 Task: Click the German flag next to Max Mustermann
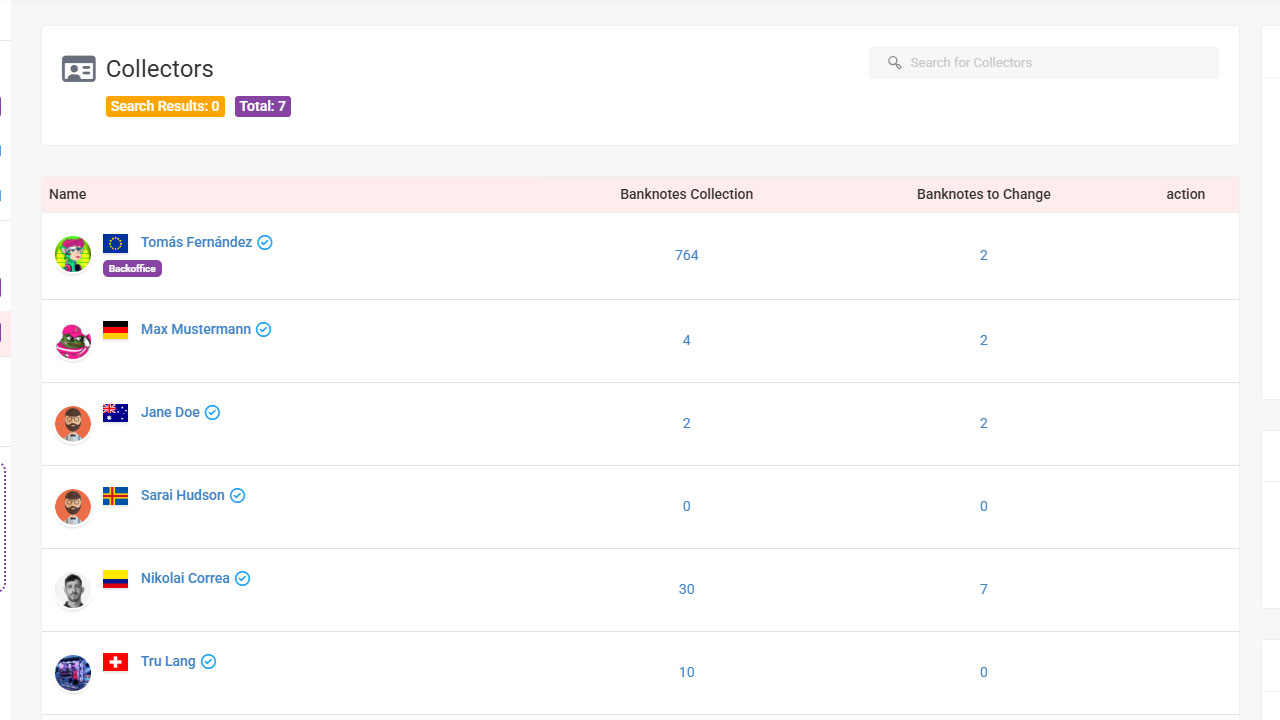click(x=115, y=330)
